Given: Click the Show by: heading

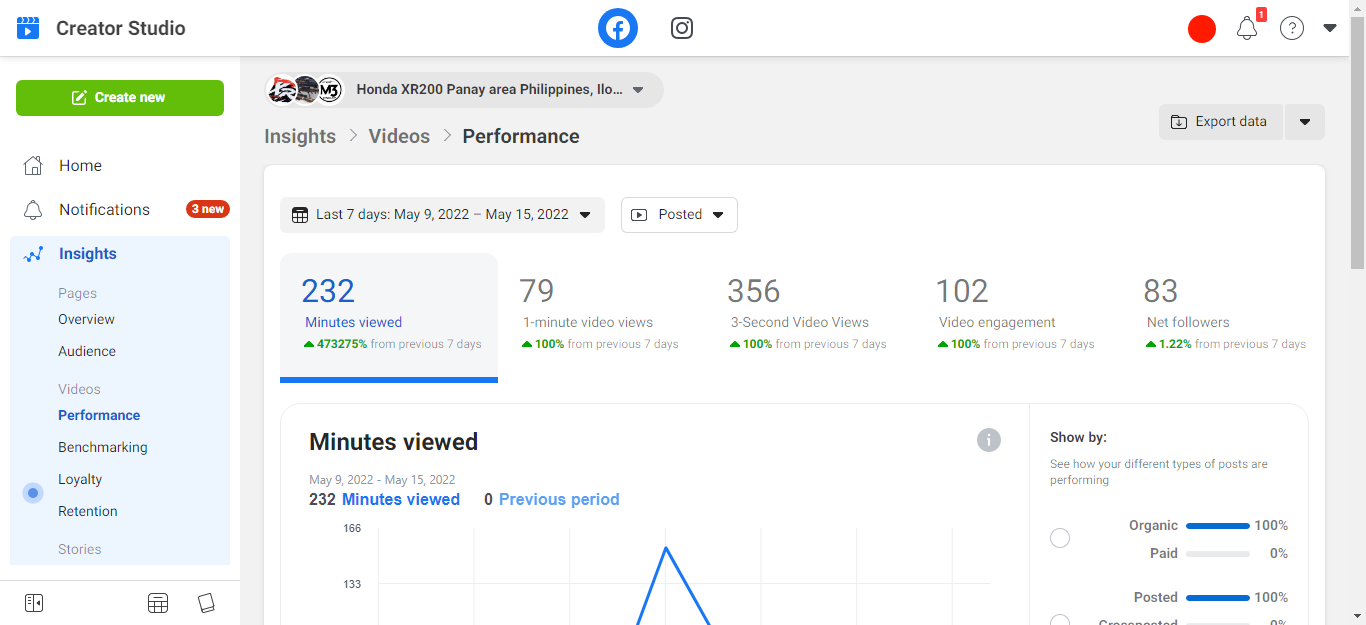Looking at the screenshot, I should coord(1078,438).
